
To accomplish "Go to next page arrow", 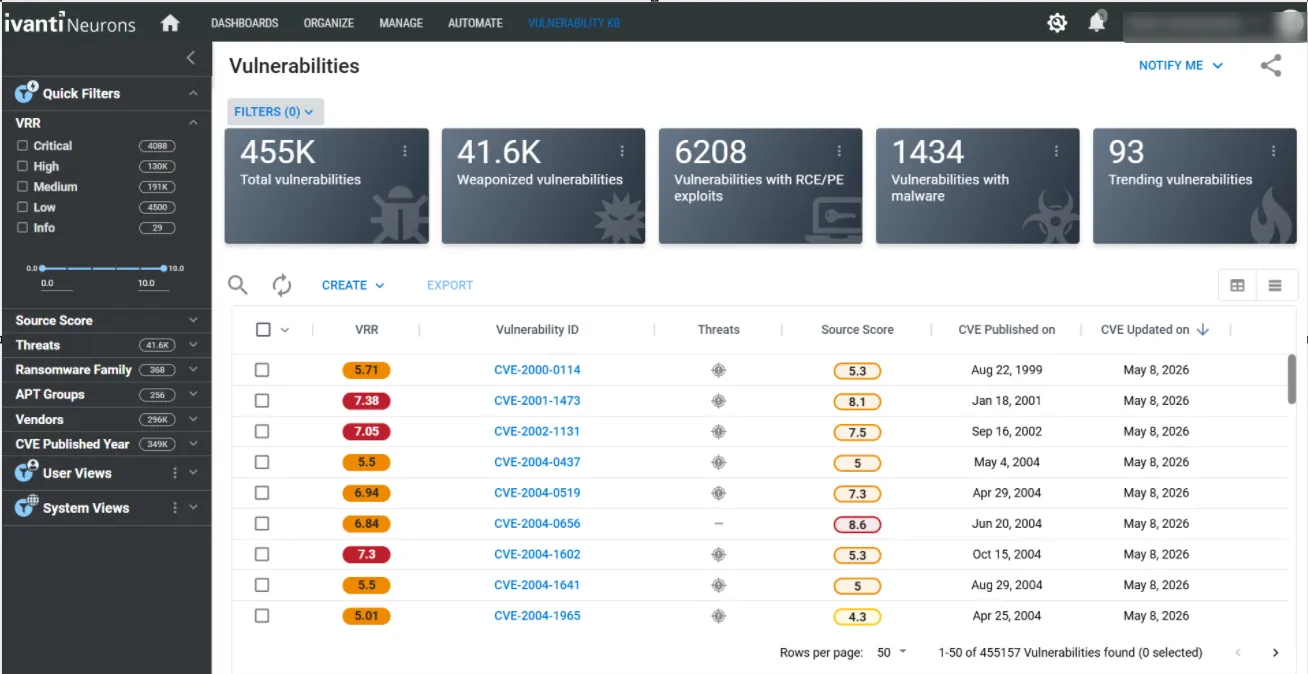I will [1275, 653].
